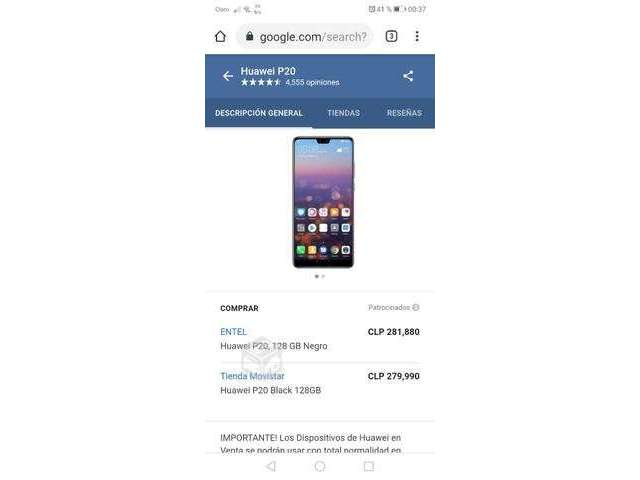Select the Descripción General tab
The width and height of the screenshot is (640, 480).
click(x=259, y=113)
